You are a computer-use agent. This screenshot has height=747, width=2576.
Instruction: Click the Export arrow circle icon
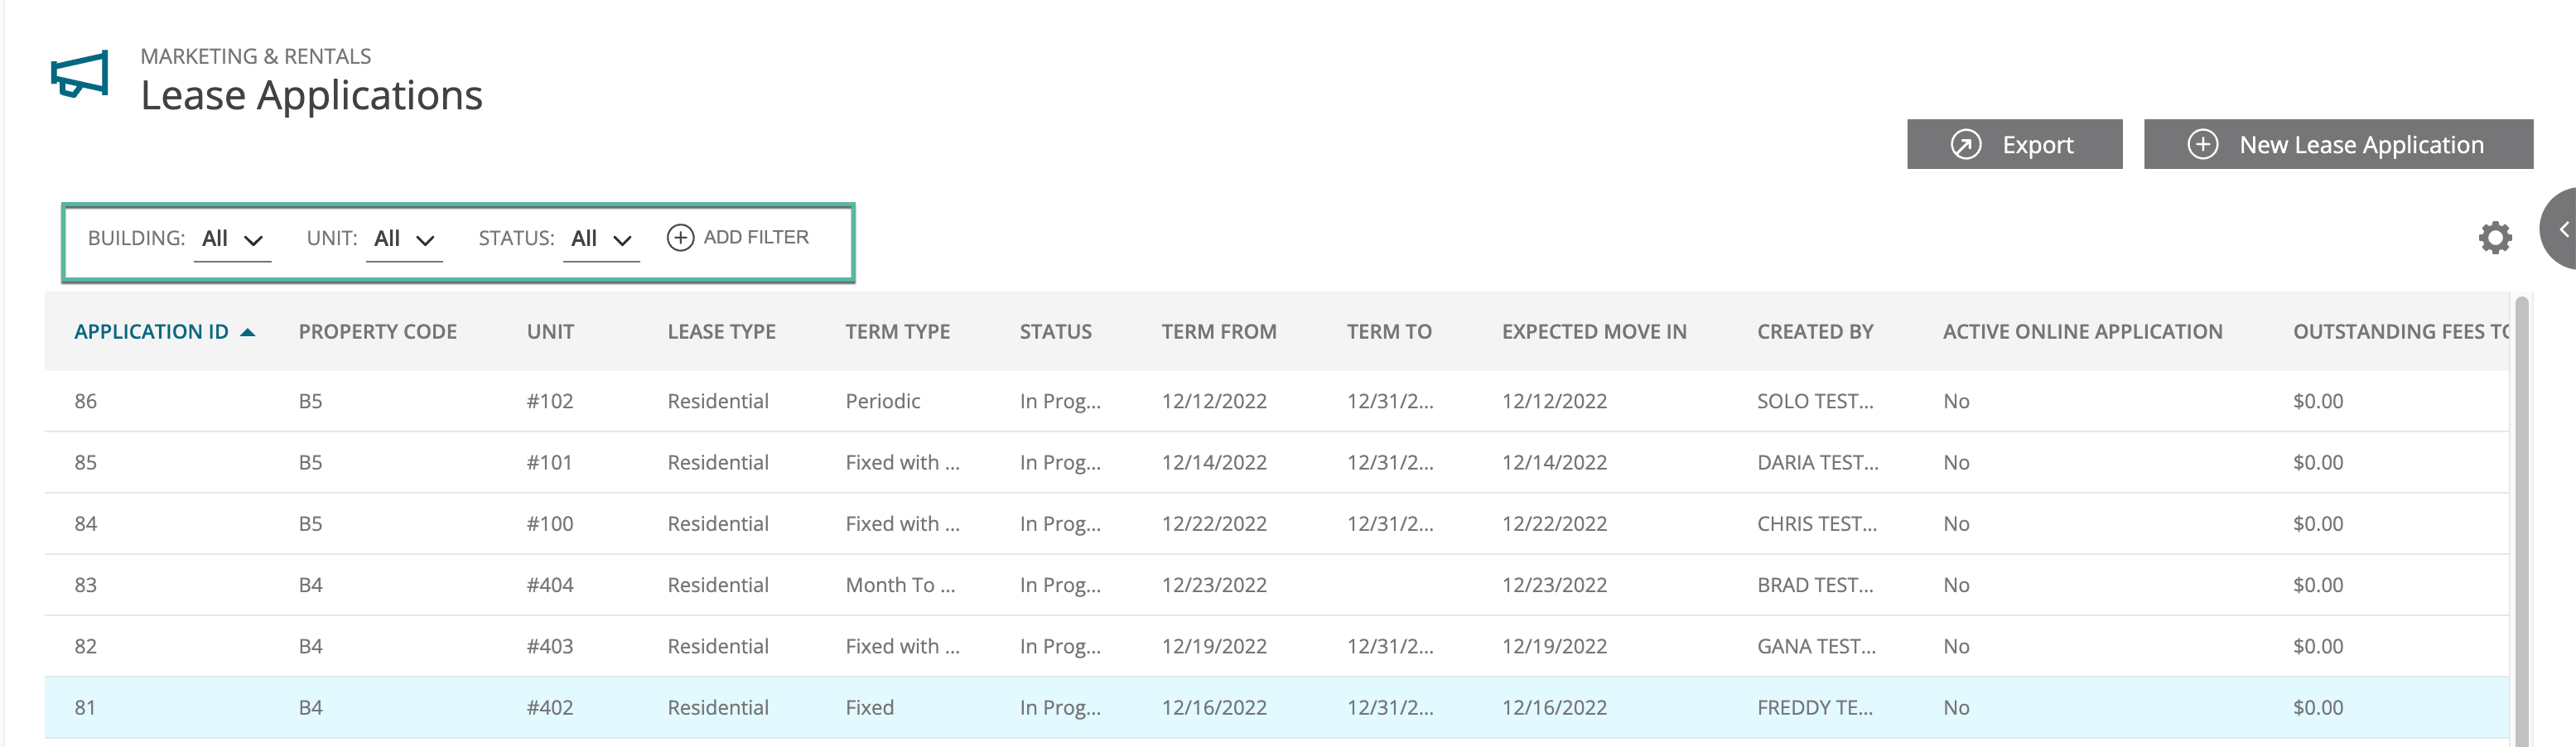pyautogui.click(x=1965, y=145)
